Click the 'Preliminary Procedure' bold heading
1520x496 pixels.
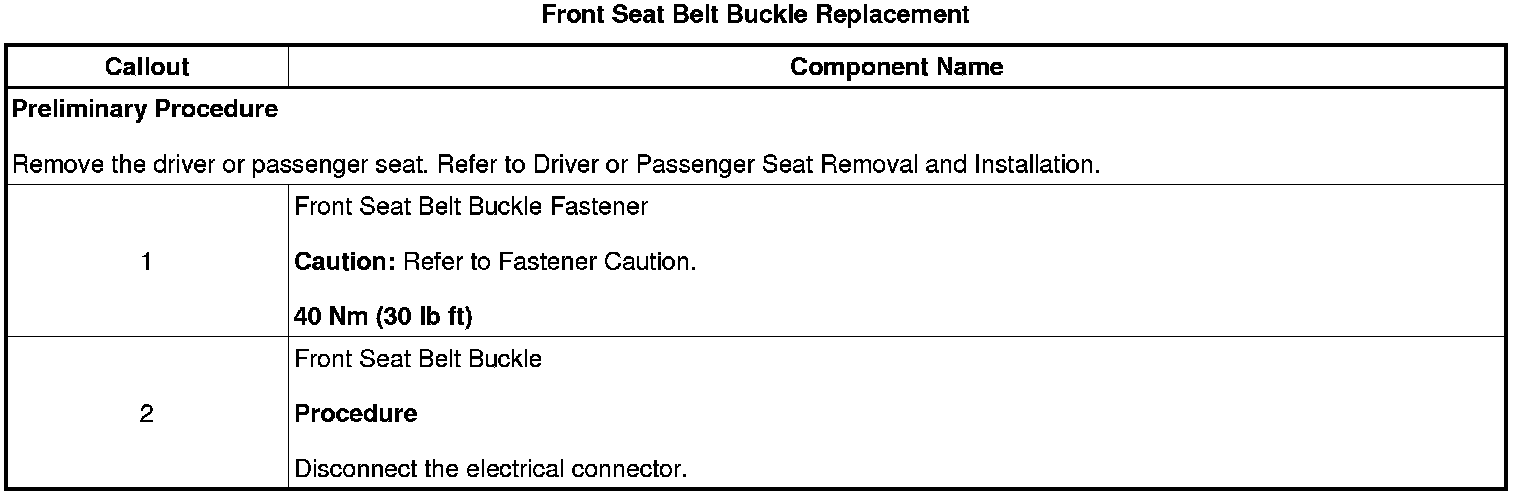[x=145, y=110]
